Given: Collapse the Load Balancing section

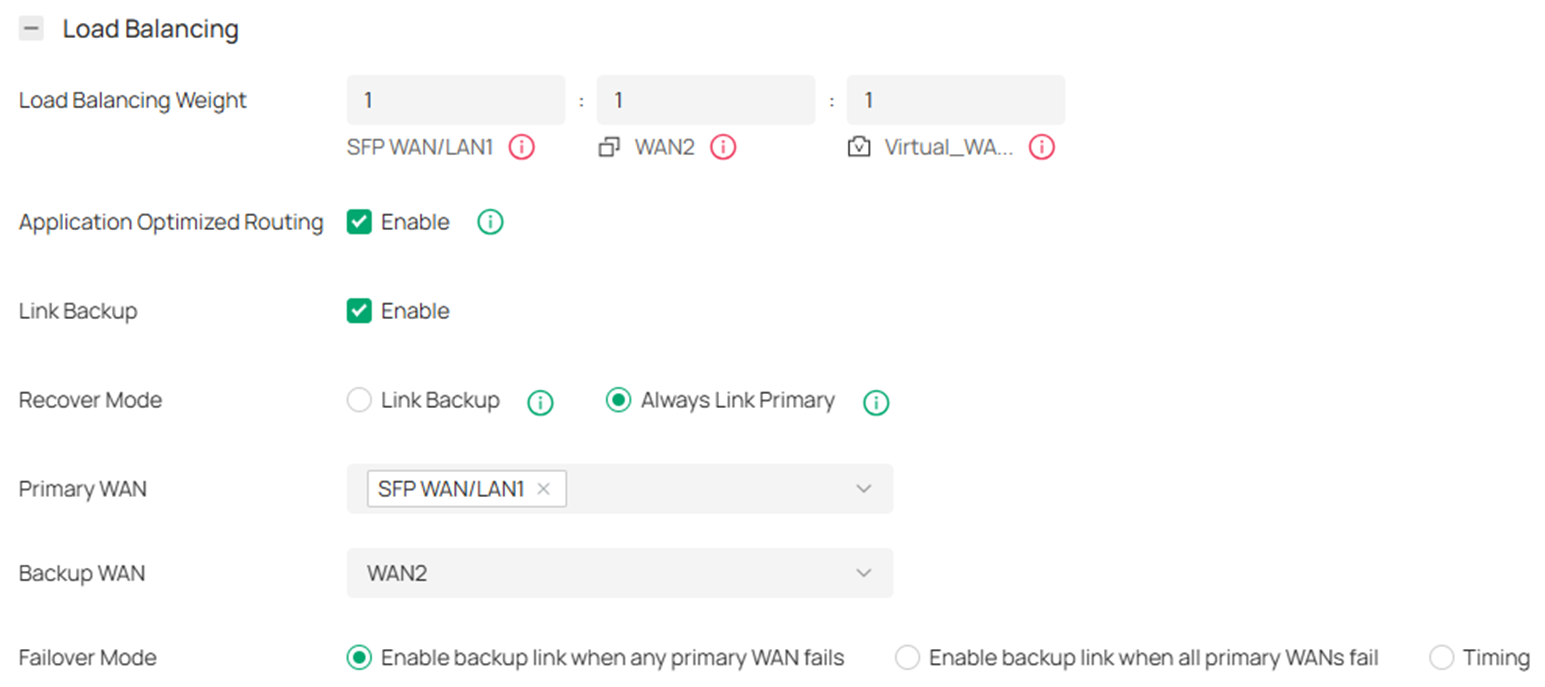Looking at the screenshot, I should tap(31, 28).
